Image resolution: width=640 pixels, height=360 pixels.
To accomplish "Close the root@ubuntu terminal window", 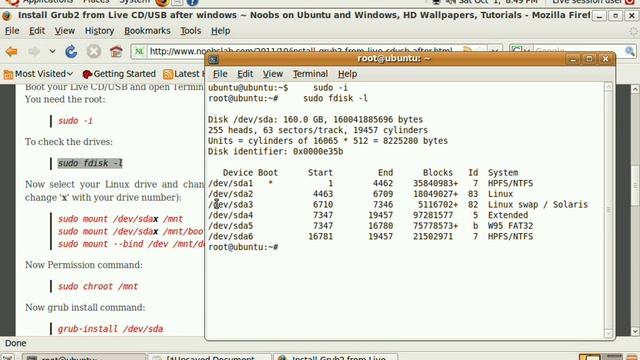I will tap(605, 59).
